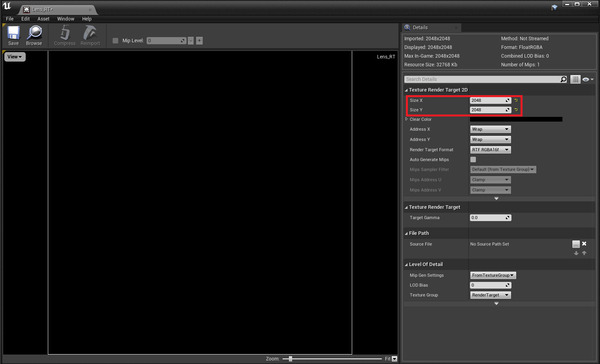
Task: Click the 'Method: Not Streamed' text
Action: pyautogui.click(x=525, y=39)
